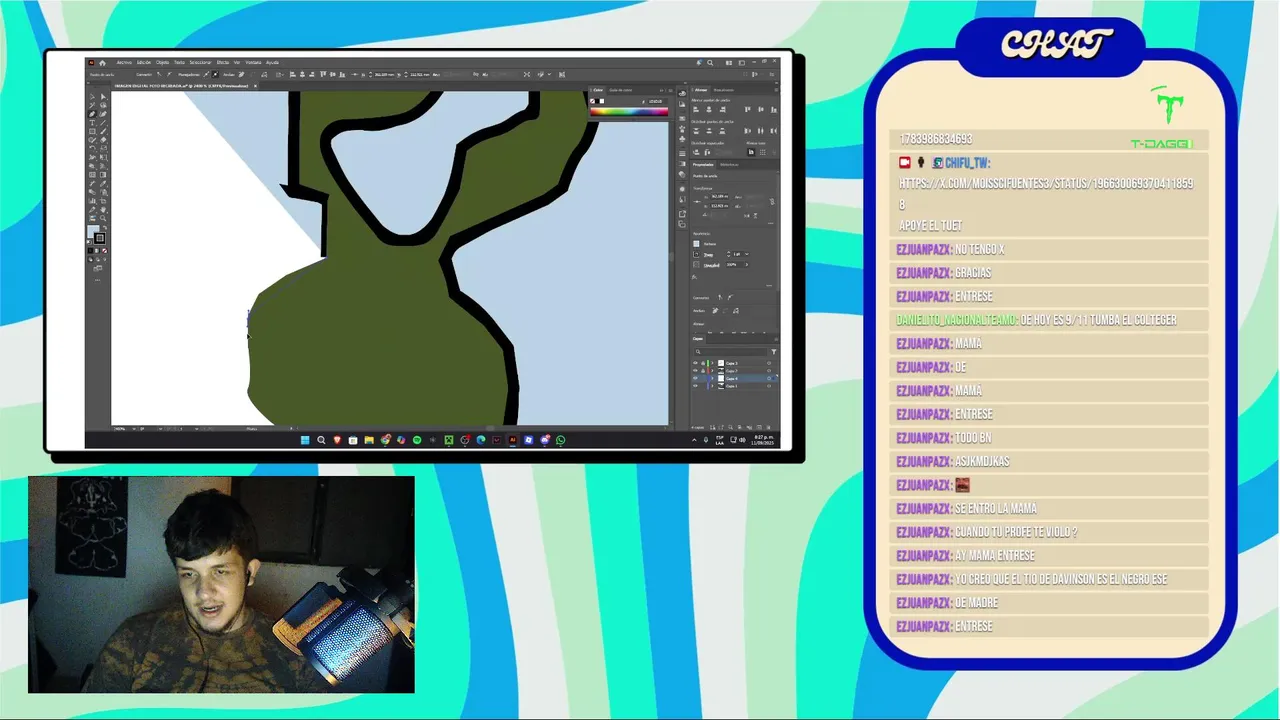1280x720 pixels.
Task: Click the Illustrator icon in taskbar
Action: point(512,440)
